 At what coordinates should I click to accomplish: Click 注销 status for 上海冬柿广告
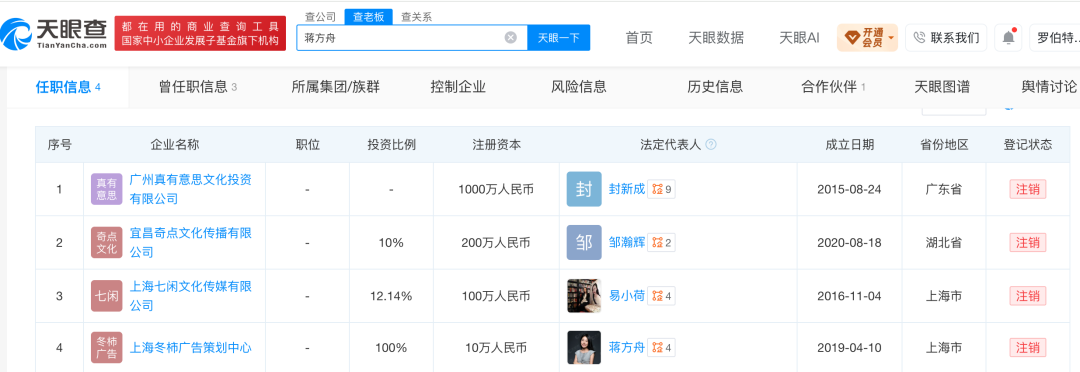(1028, 348)
